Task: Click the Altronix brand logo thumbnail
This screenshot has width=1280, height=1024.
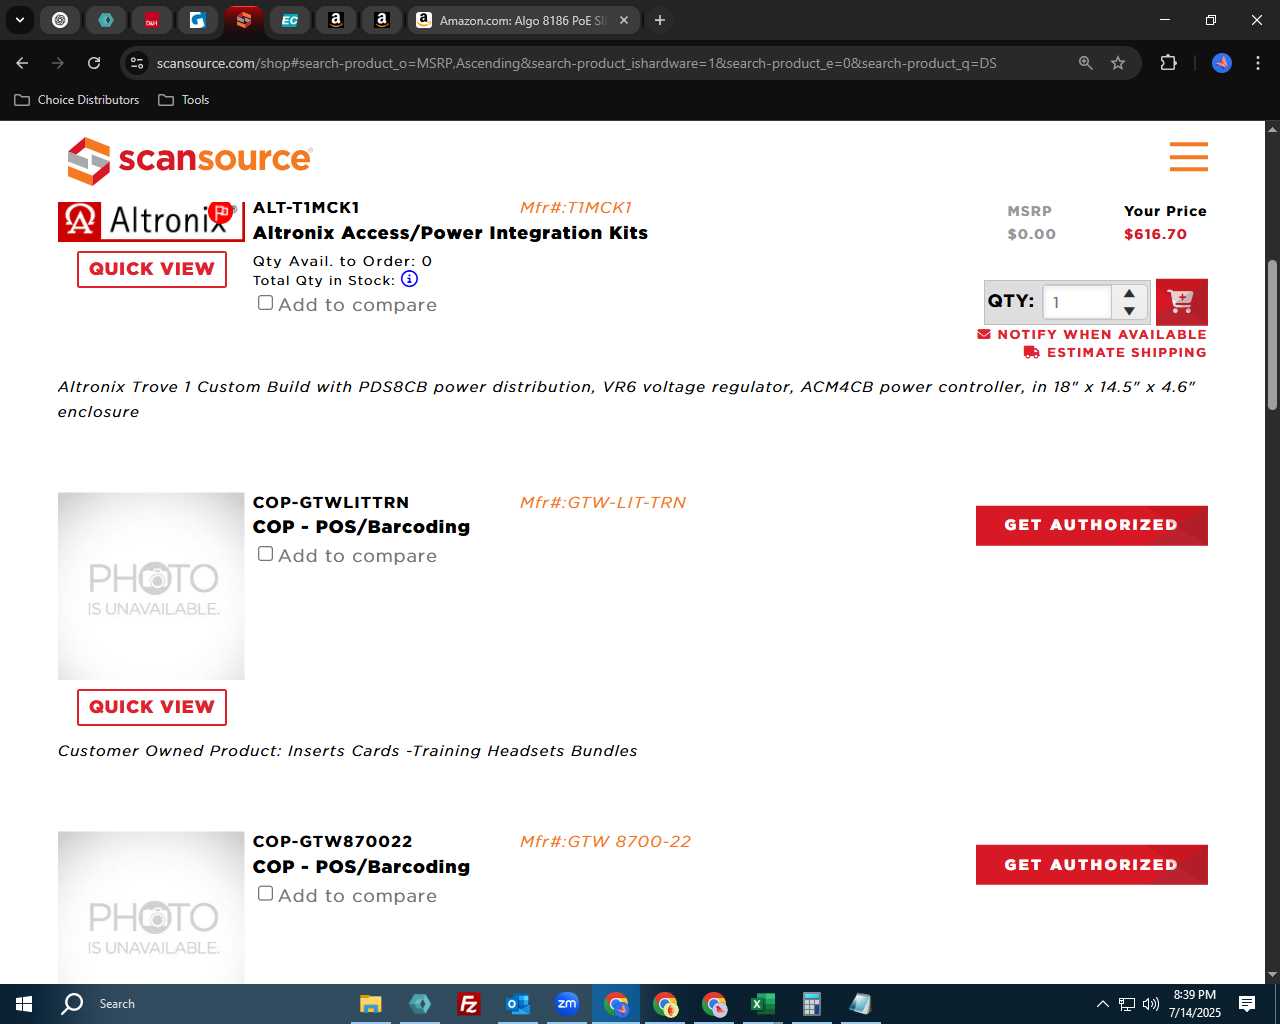Action: pos(151,221)
